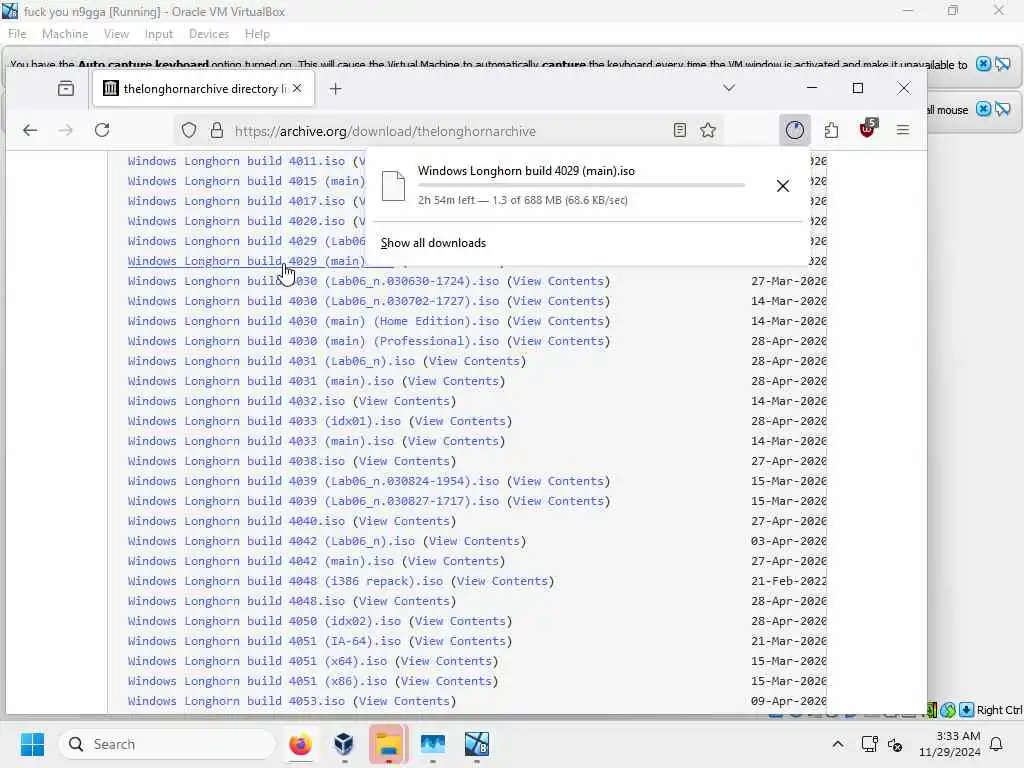Open the uBlock Origin extension icon
Viewport: 1024px width, 768px height.
click(867, 129)
